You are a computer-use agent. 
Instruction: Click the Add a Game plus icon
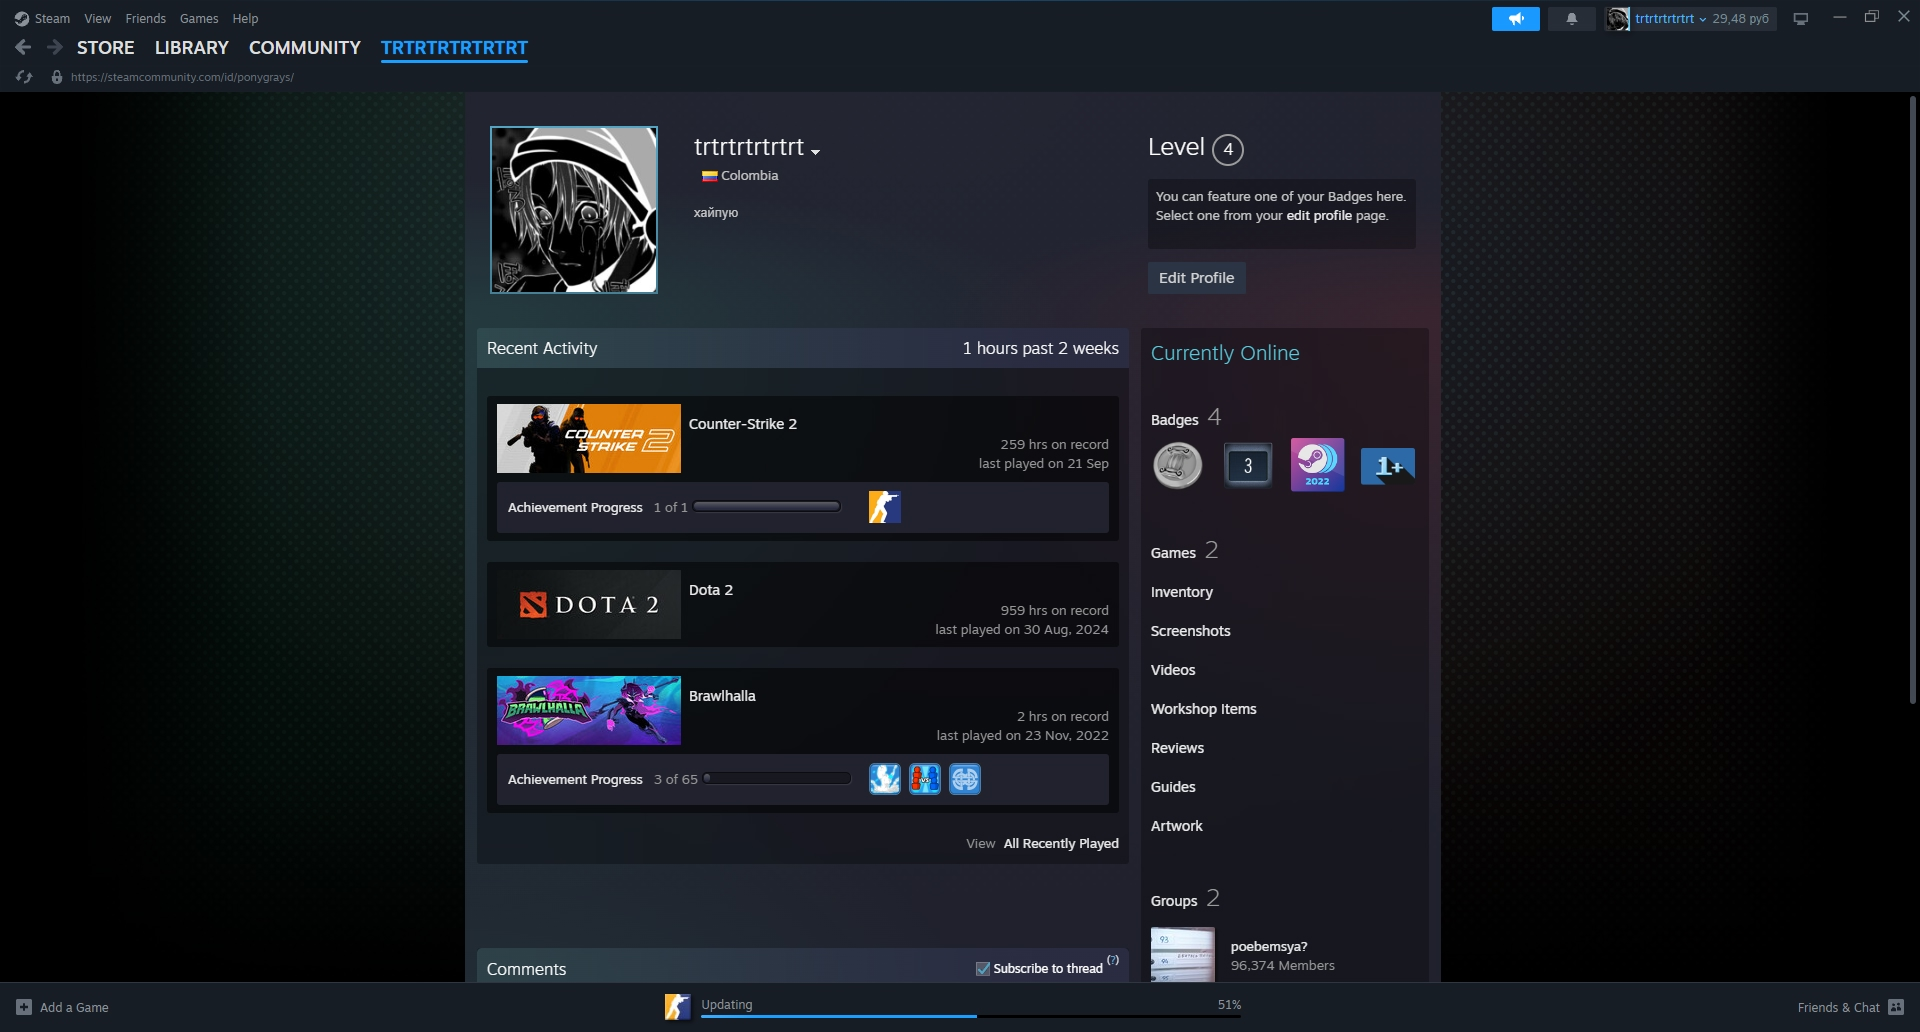[24, 1007]
